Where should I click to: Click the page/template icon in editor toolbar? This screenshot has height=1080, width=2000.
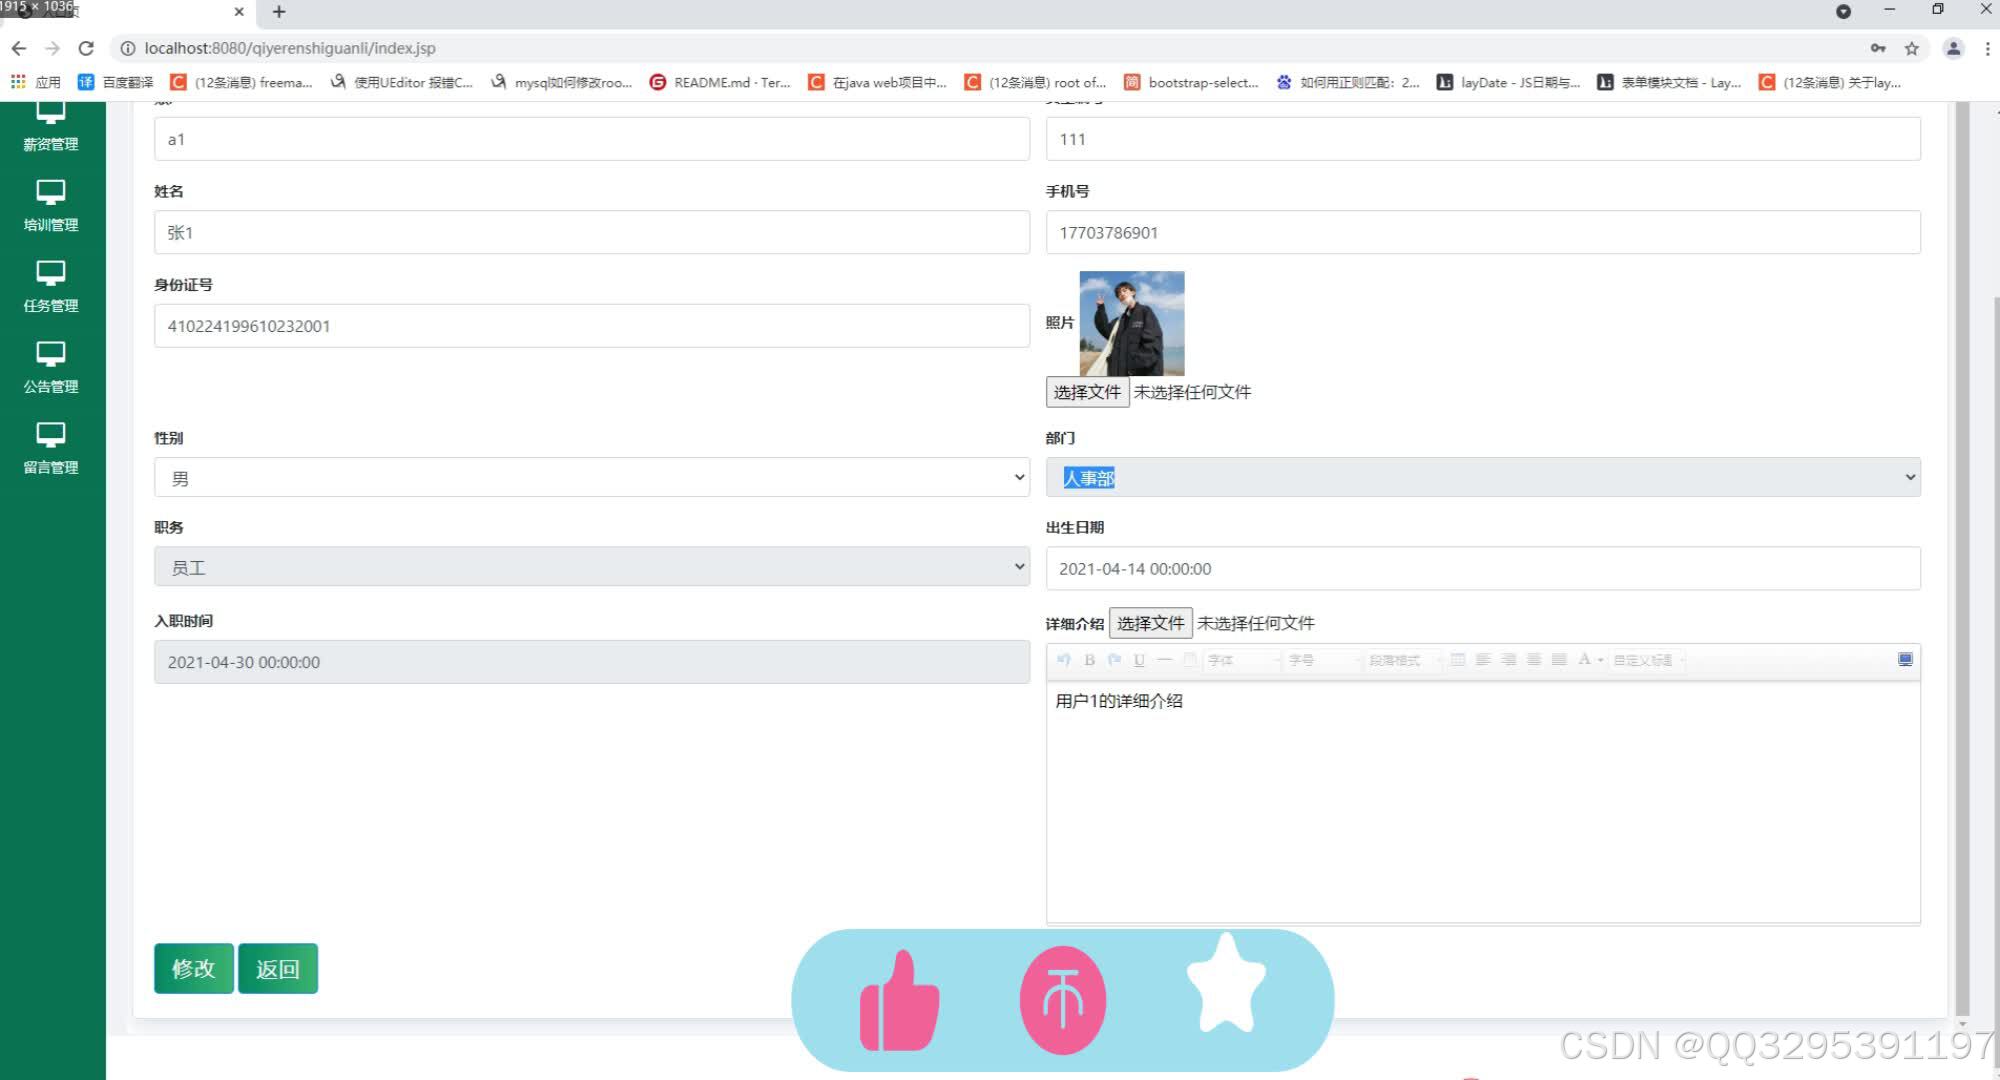point(1190,660)
